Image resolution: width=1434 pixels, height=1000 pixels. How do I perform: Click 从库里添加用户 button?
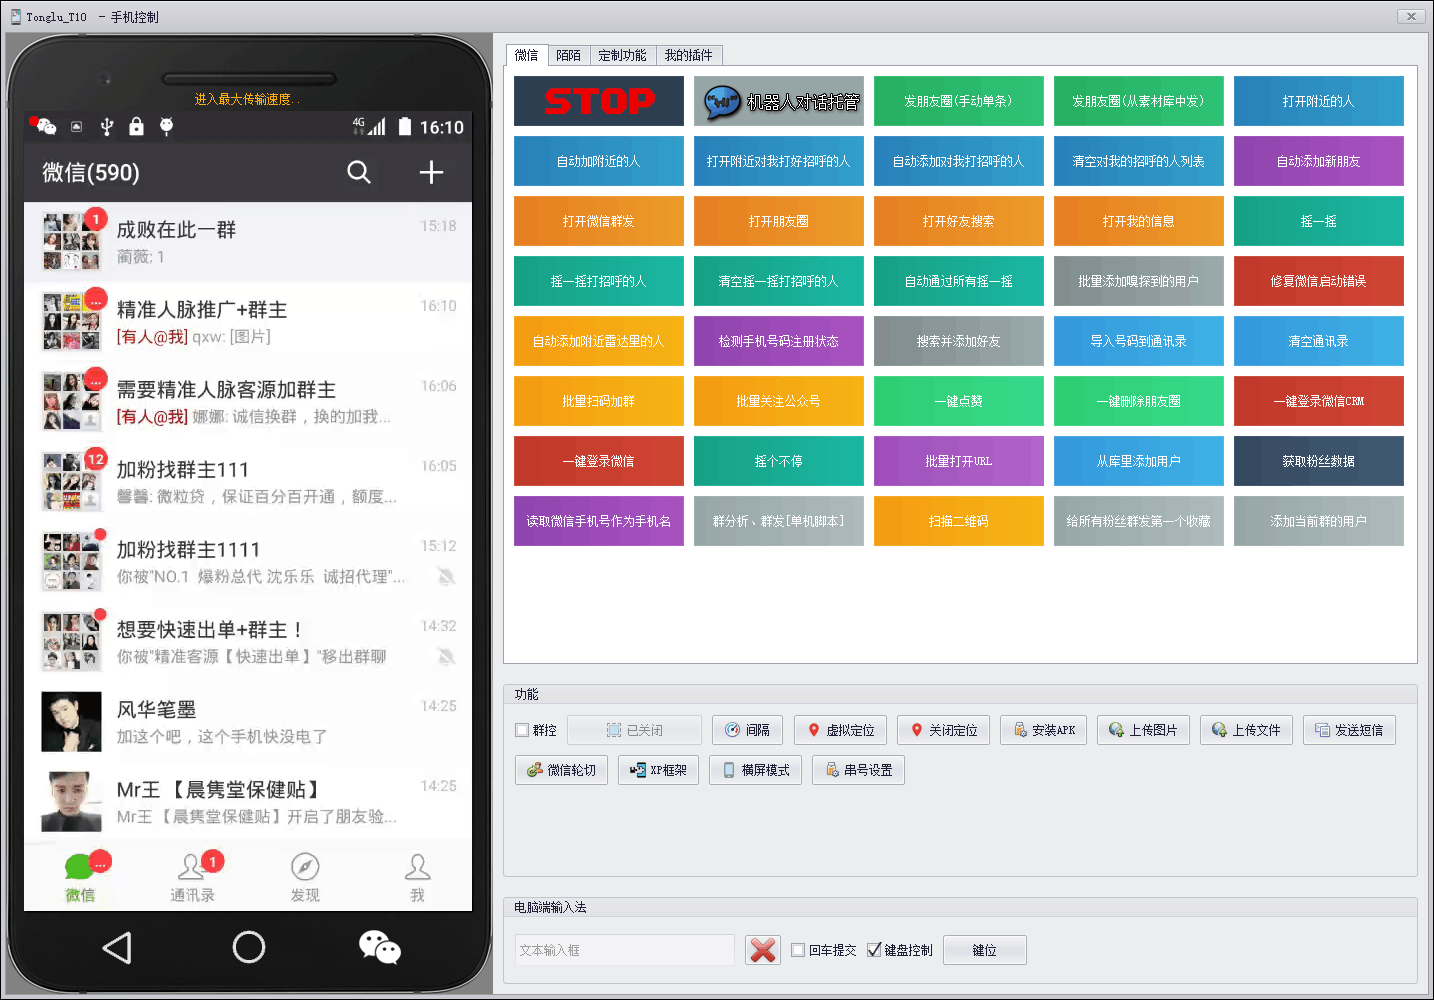pyautogui.click(x=1139, y=461)
